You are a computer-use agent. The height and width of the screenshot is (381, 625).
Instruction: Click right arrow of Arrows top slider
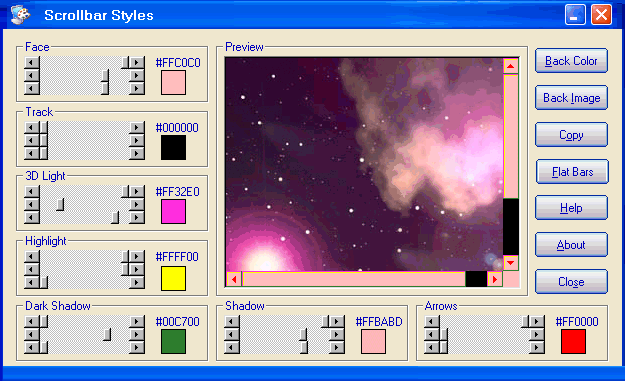pos(537,321)
